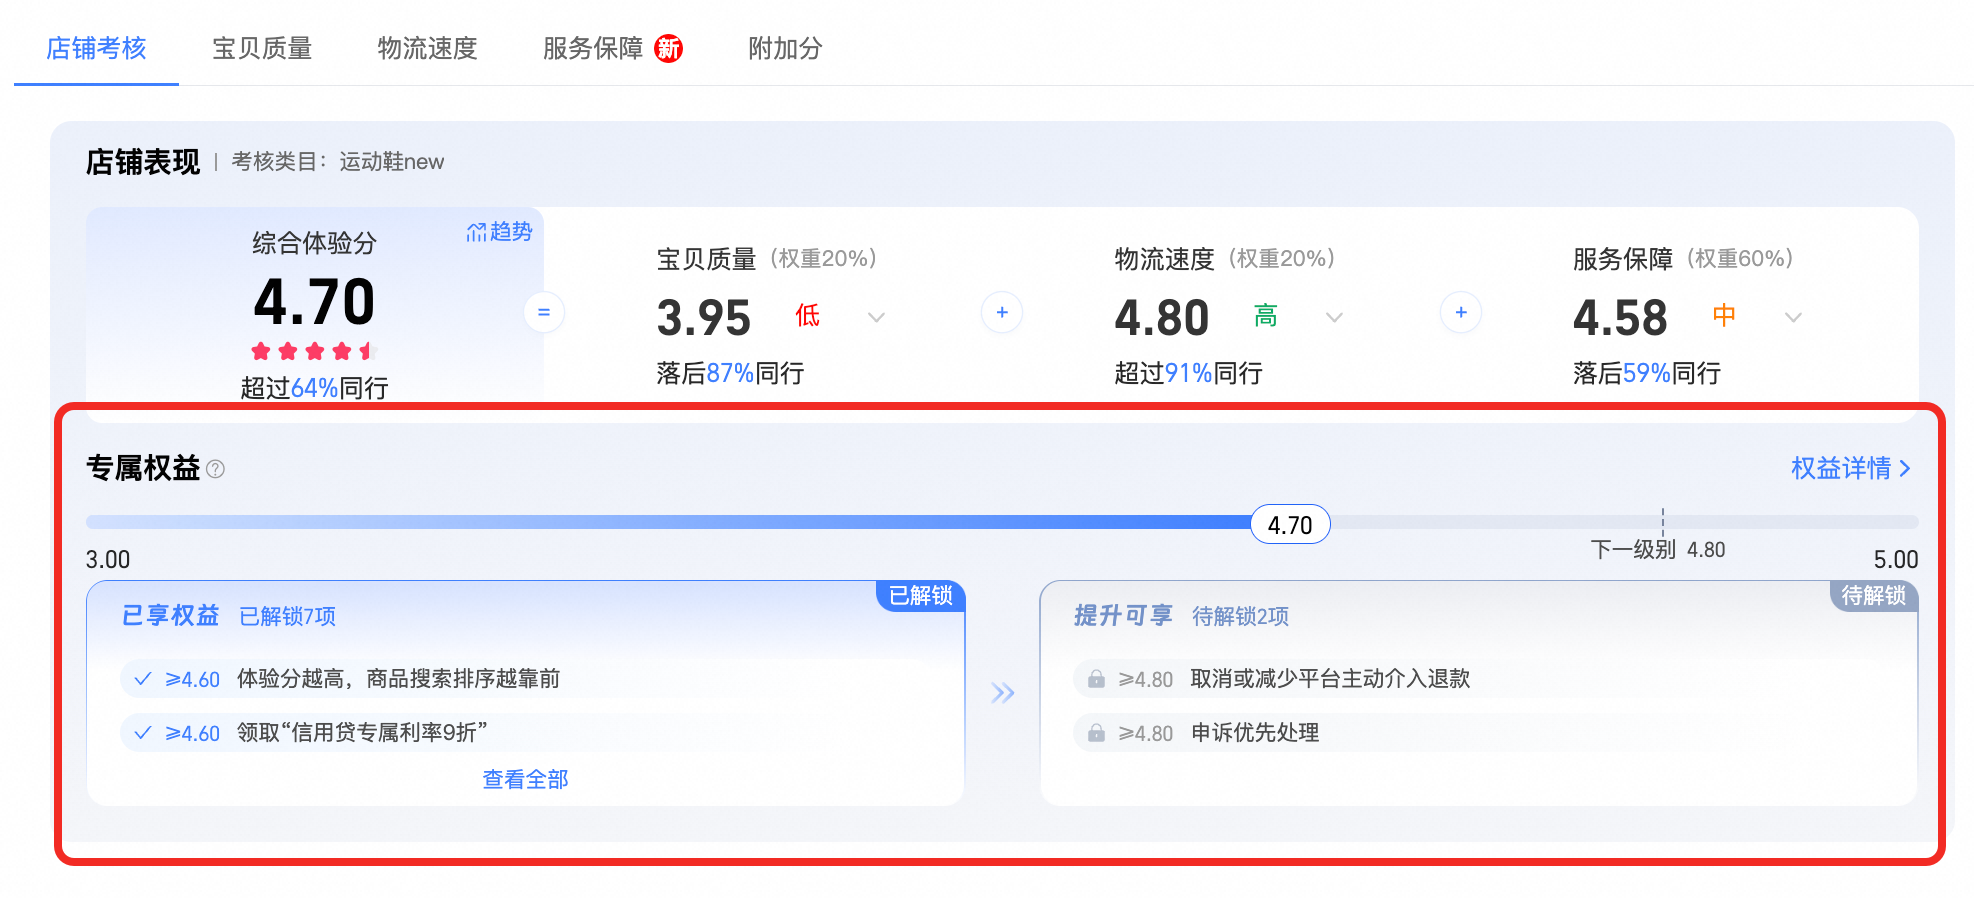Open 权益详情 link
Viewport: 1974px width, 898px height.
tap(1850, 468)
